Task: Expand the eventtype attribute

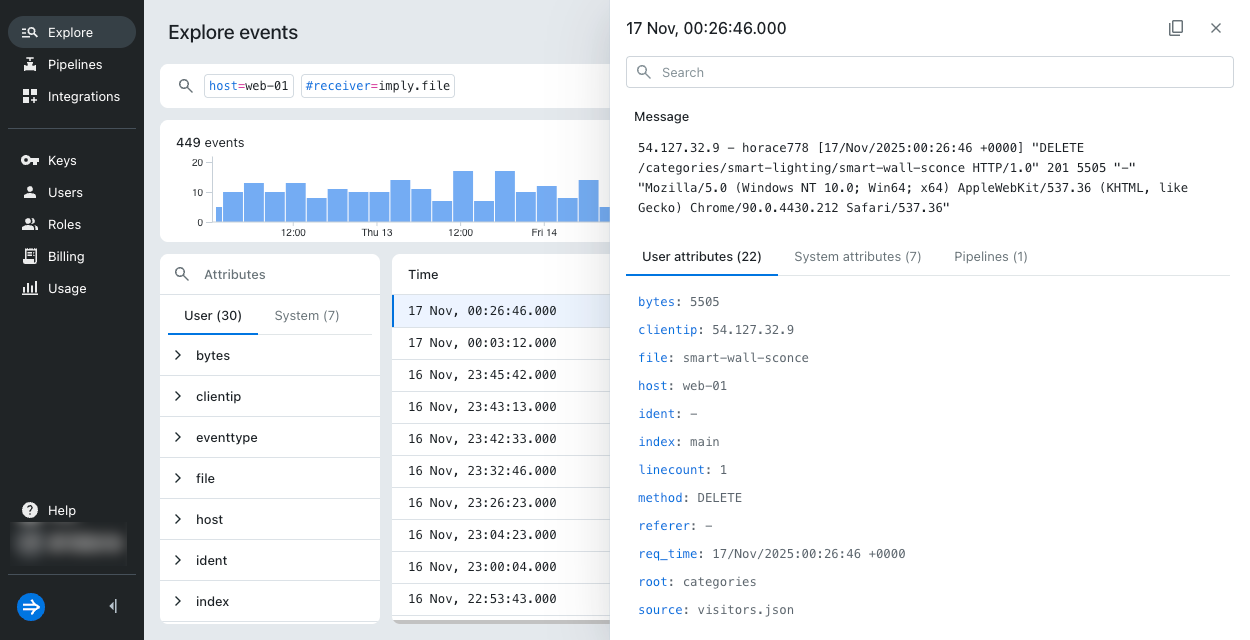Action: (178, 437)
